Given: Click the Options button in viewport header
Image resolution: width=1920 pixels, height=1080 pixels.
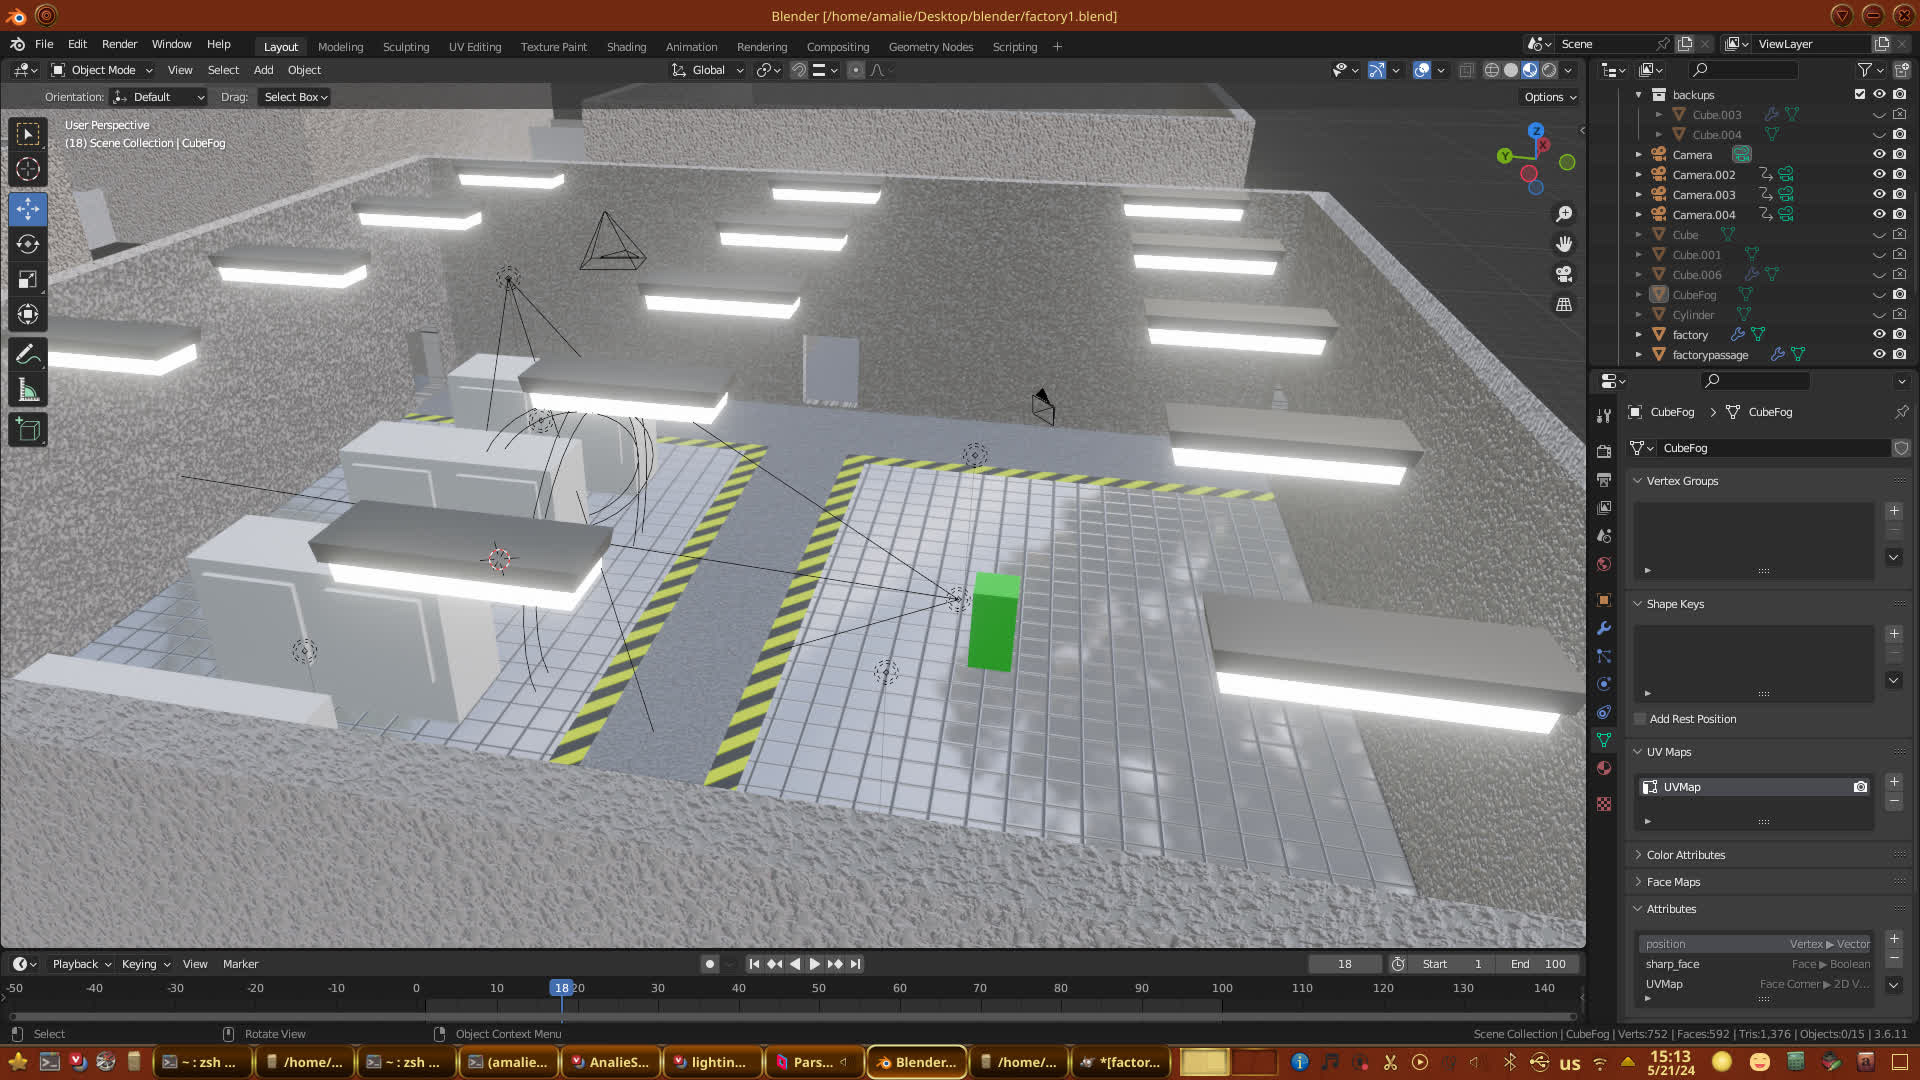Looking at the screenshot, I should pyautogui.click(x=1549, y=97).
